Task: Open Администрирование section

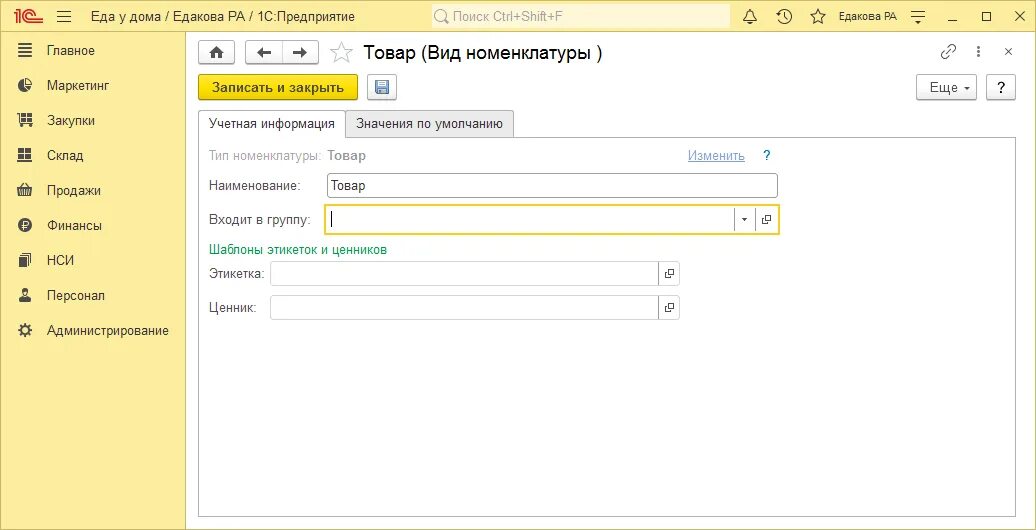Action: pyautogui.click(x=92, y=331)
